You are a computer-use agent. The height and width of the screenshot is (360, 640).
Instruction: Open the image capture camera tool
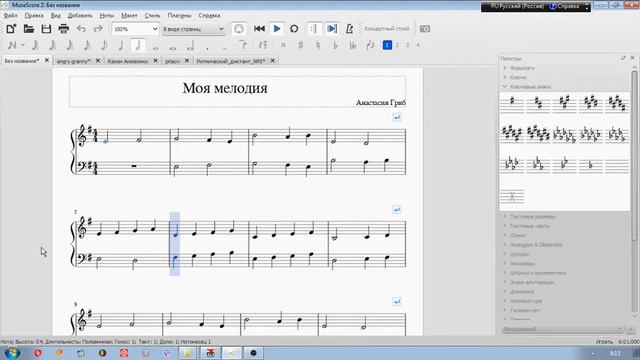(x=424, y=29)
